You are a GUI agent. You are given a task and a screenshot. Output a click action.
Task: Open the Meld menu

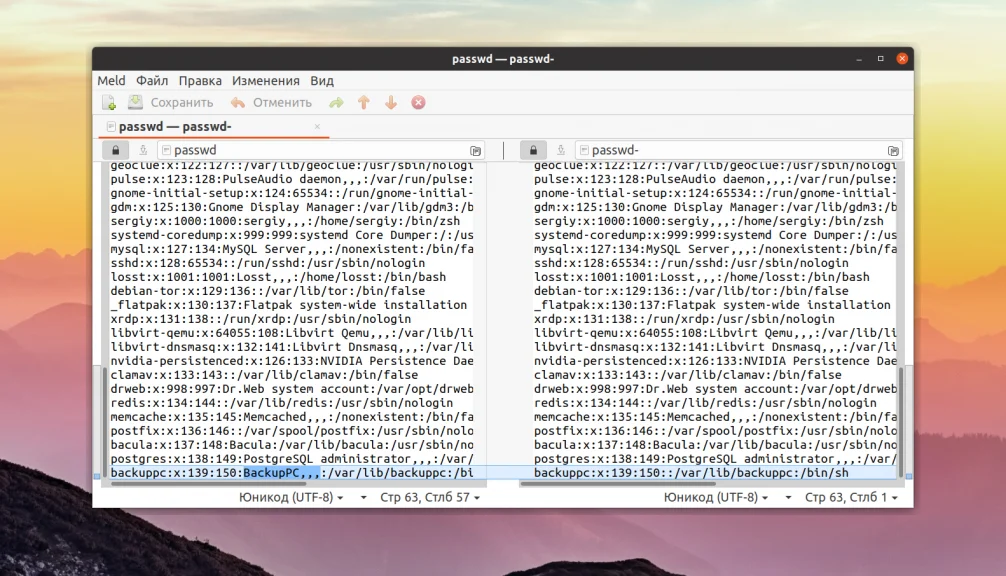tap(112, 81)
